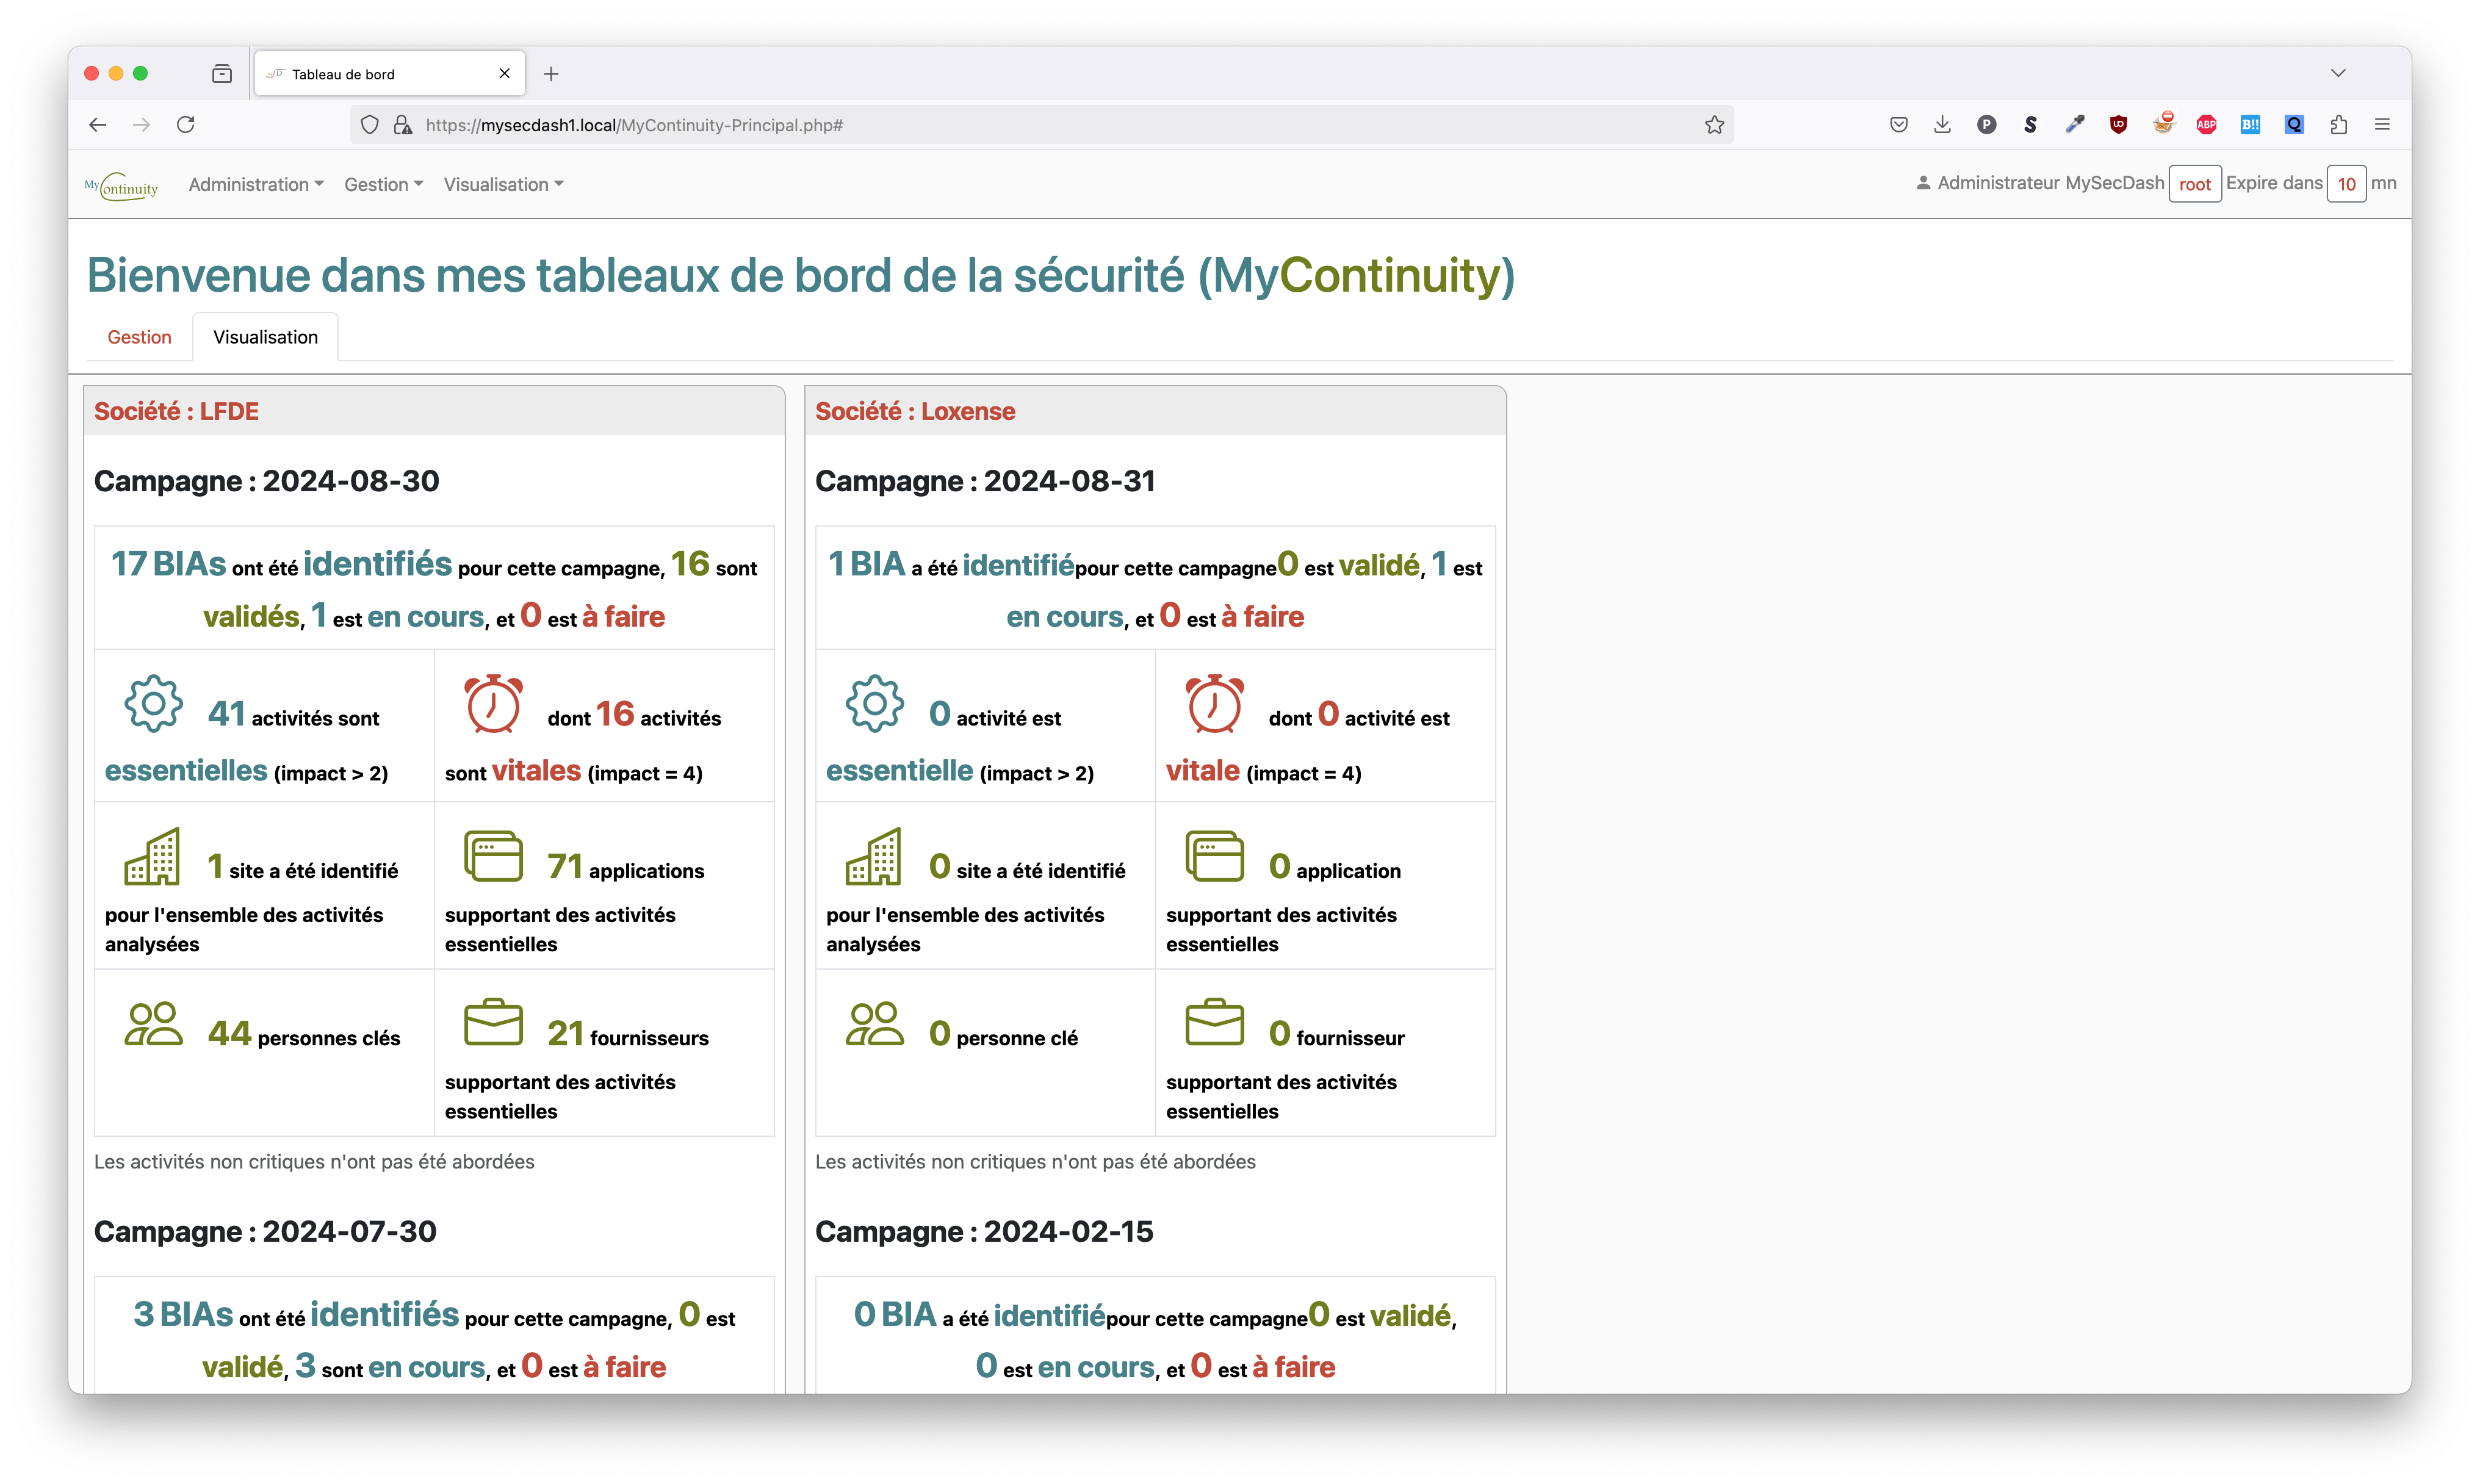This screenshot has width=2480, height=1484.
Task: Close the Tableau de bord tab
Action: (504, 74)
